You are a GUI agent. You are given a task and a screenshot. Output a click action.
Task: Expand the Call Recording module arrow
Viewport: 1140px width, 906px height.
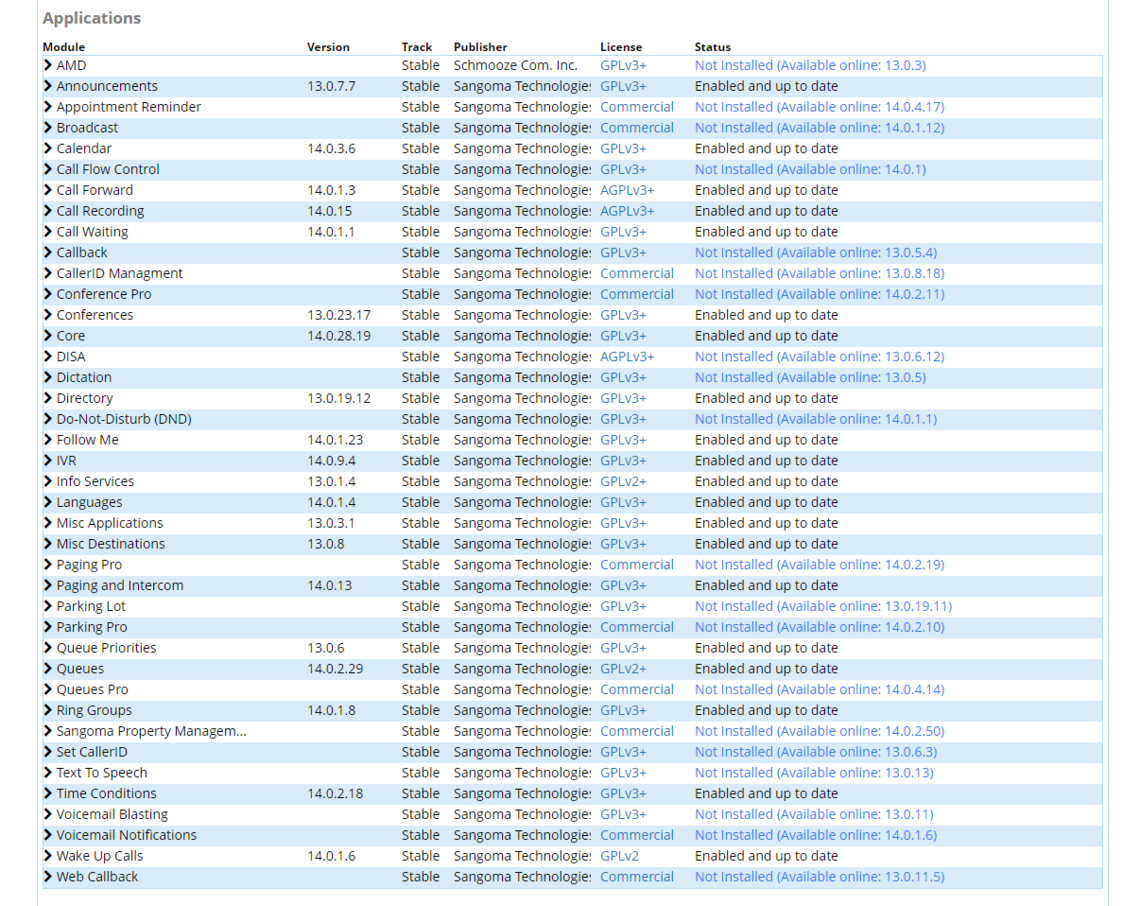click(x=48, y=211)
